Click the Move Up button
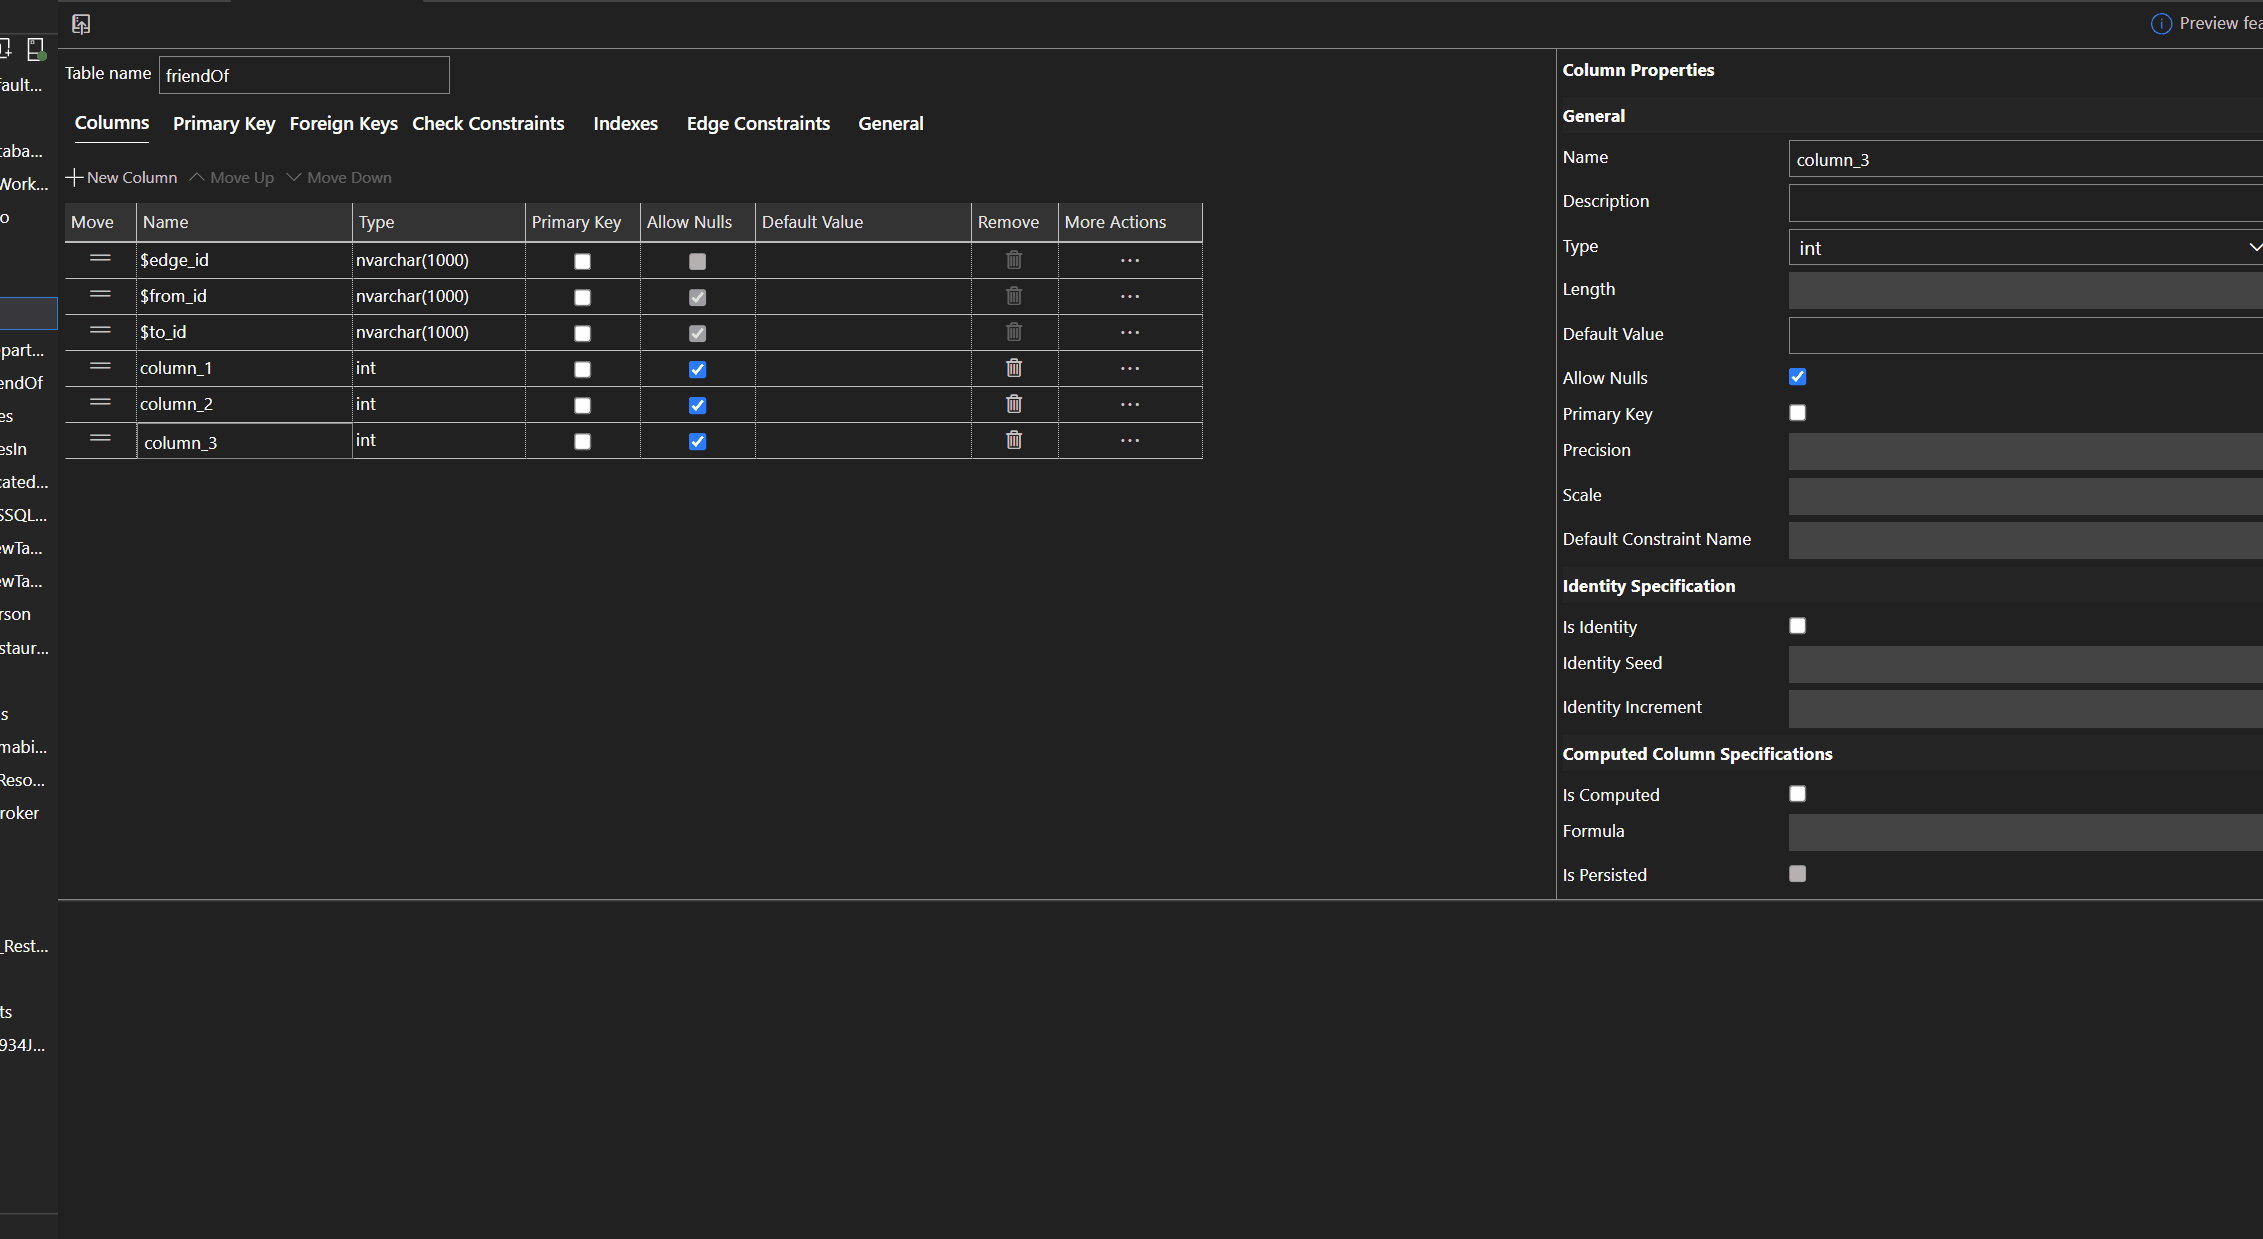 click(232, 178)
